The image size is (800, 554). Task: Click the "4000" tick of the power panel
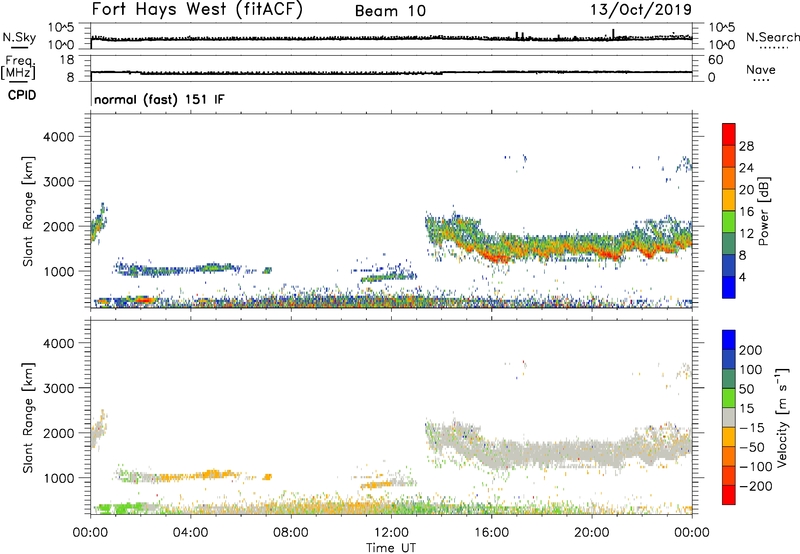58,137
